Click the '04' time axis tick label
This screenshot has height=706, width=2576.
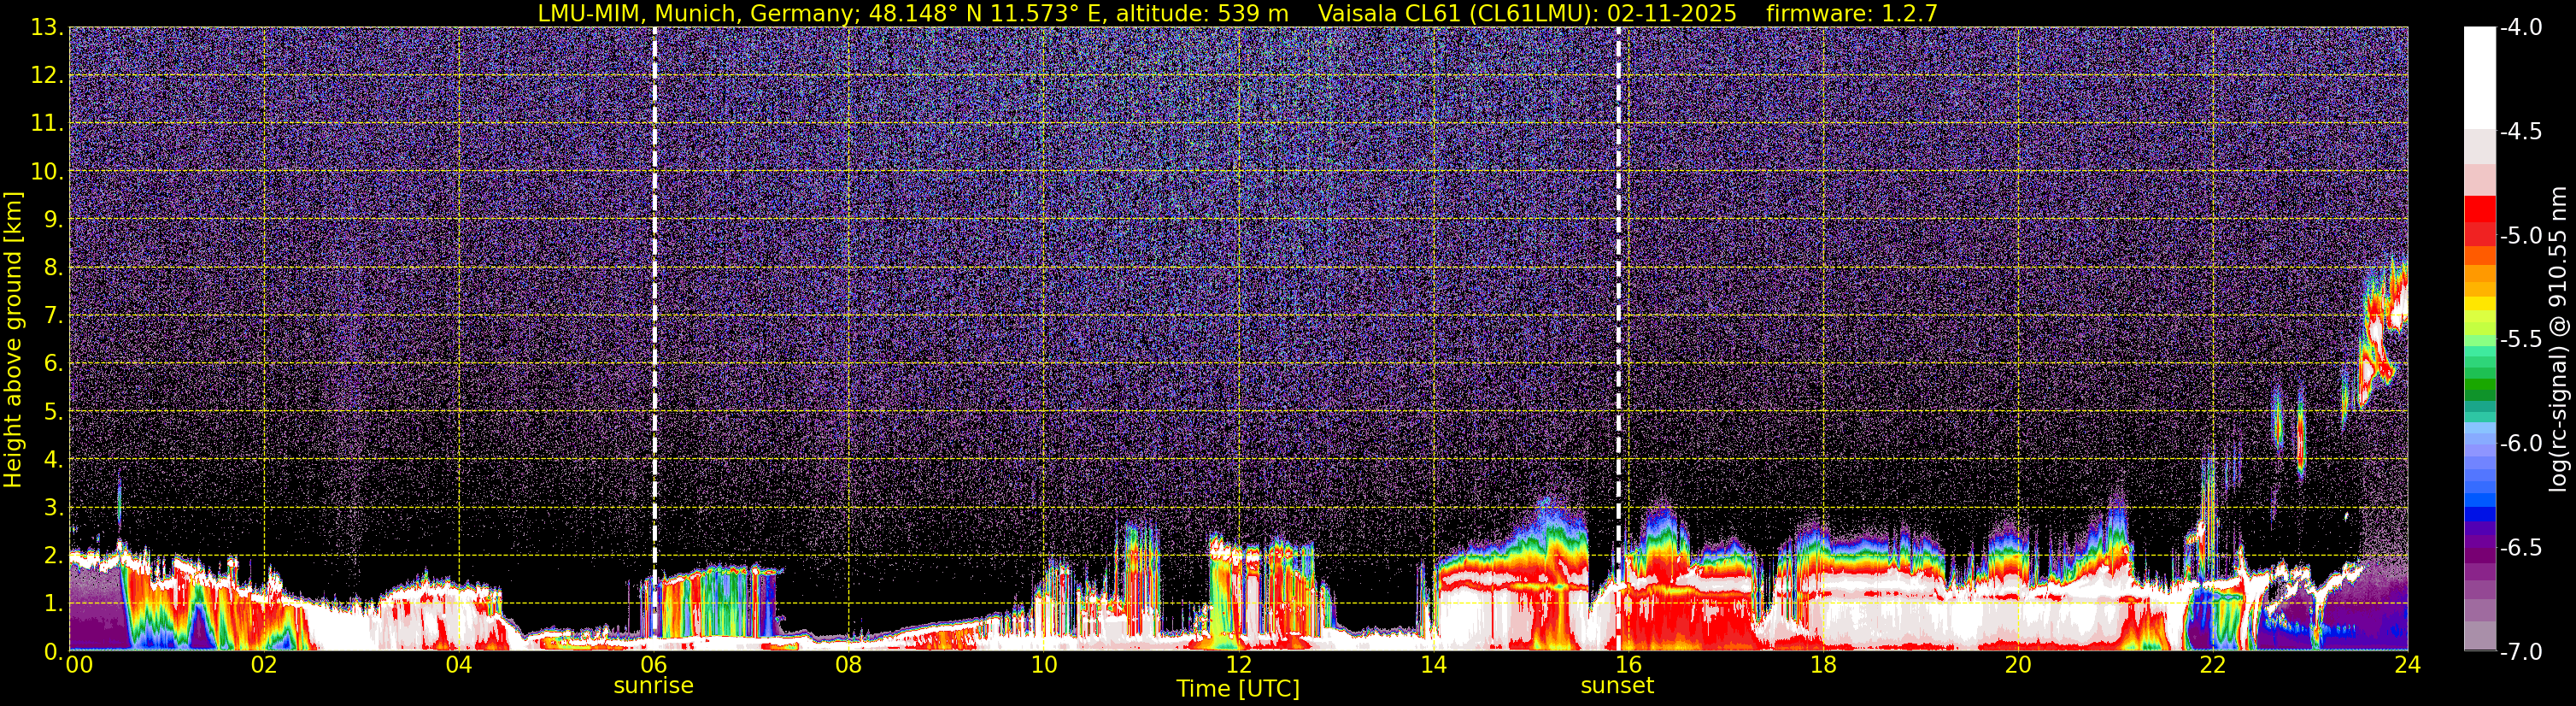459,665
